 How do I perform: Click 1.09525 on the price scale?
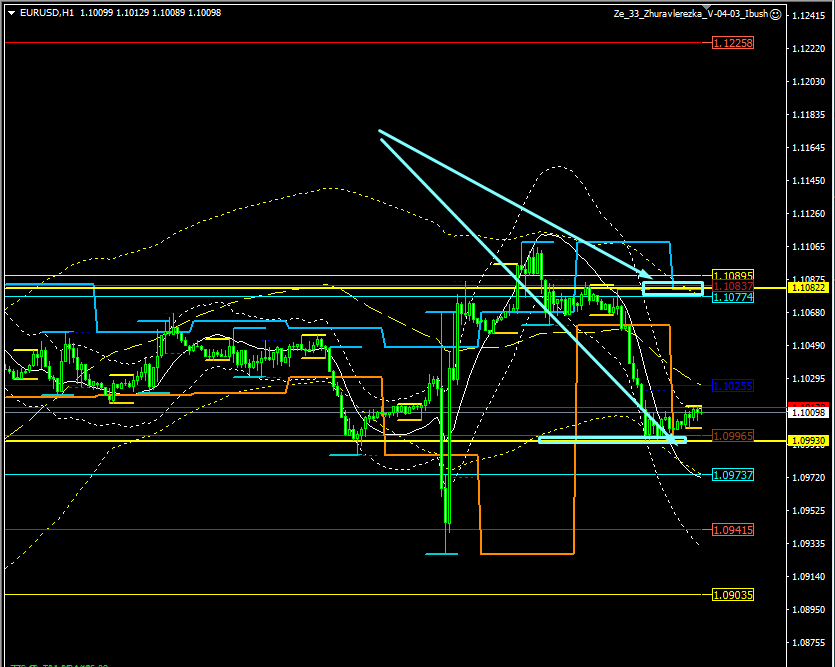click(x=809, y=510)
